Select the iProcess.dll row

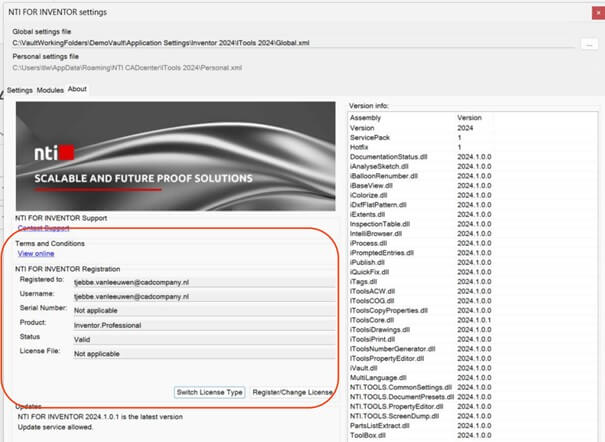coord(473,243)
